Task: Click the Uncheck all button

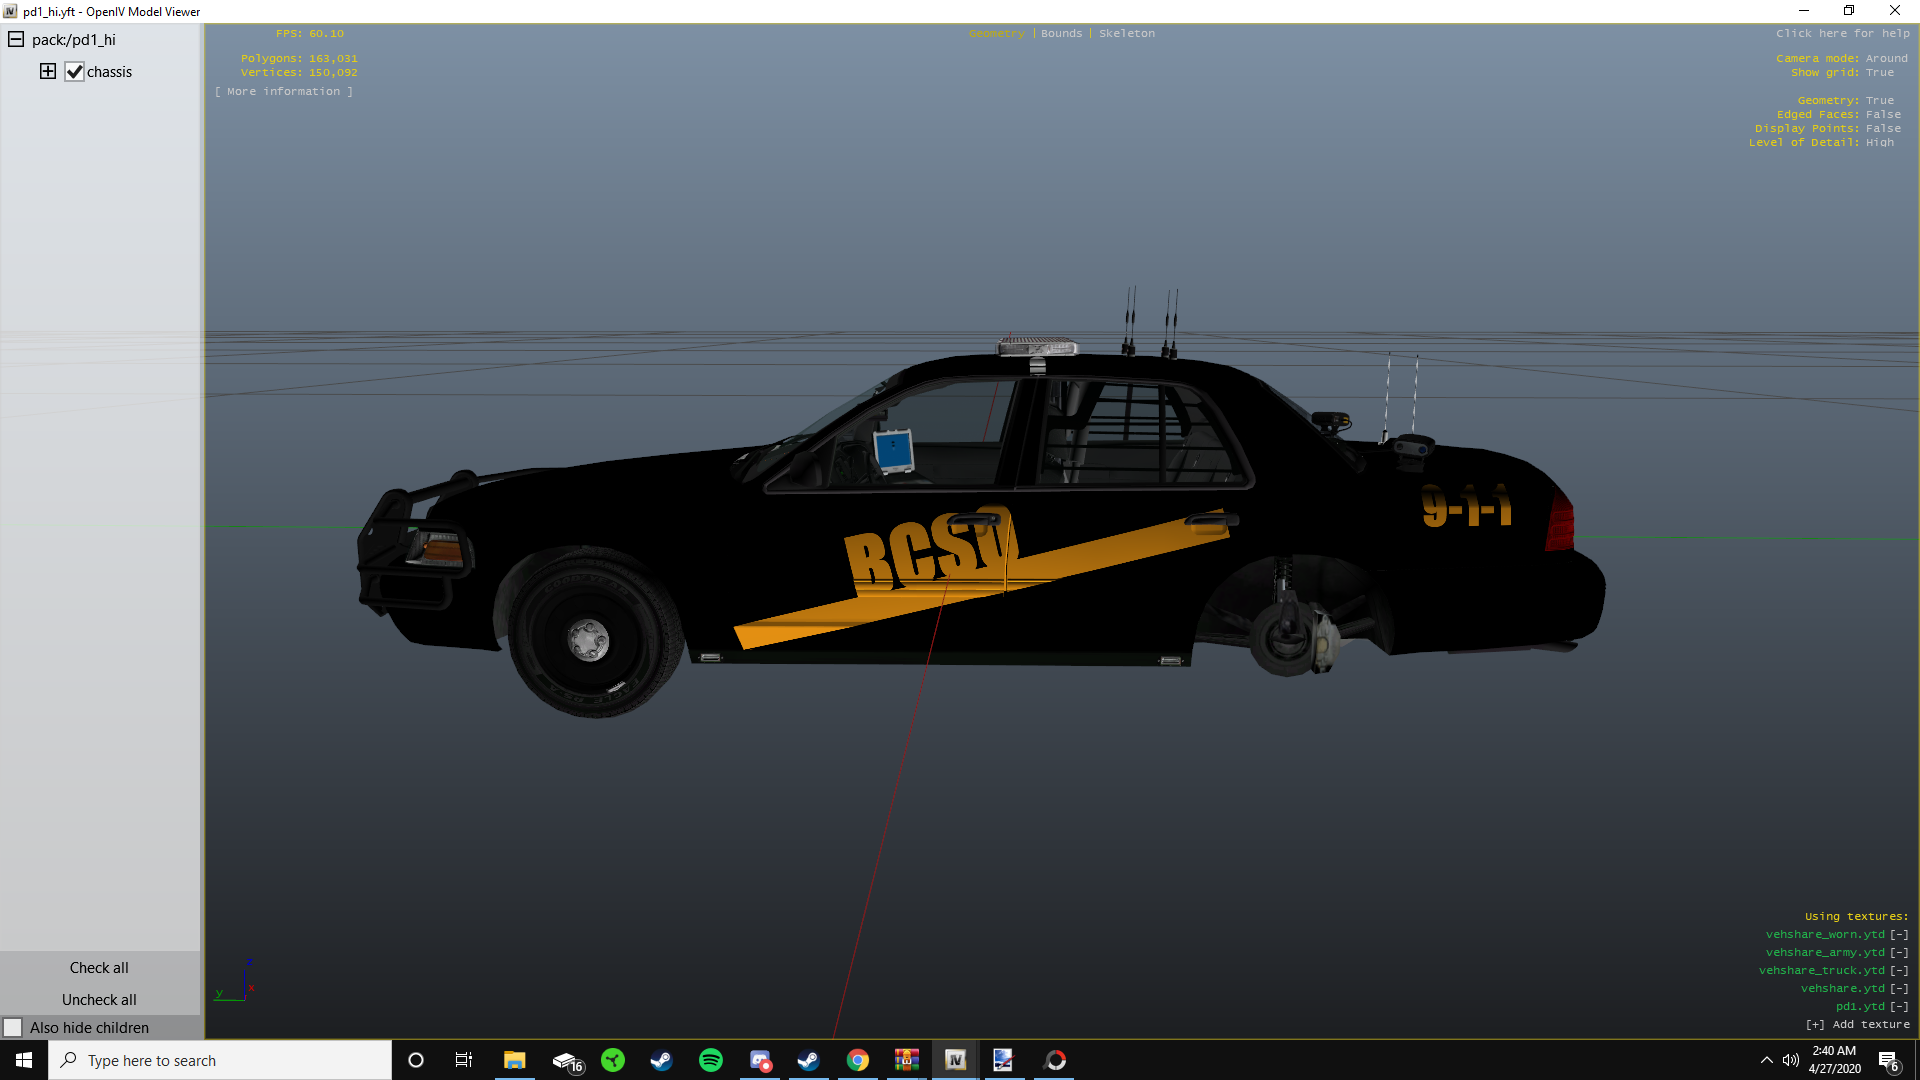Action: pos(99,999)
